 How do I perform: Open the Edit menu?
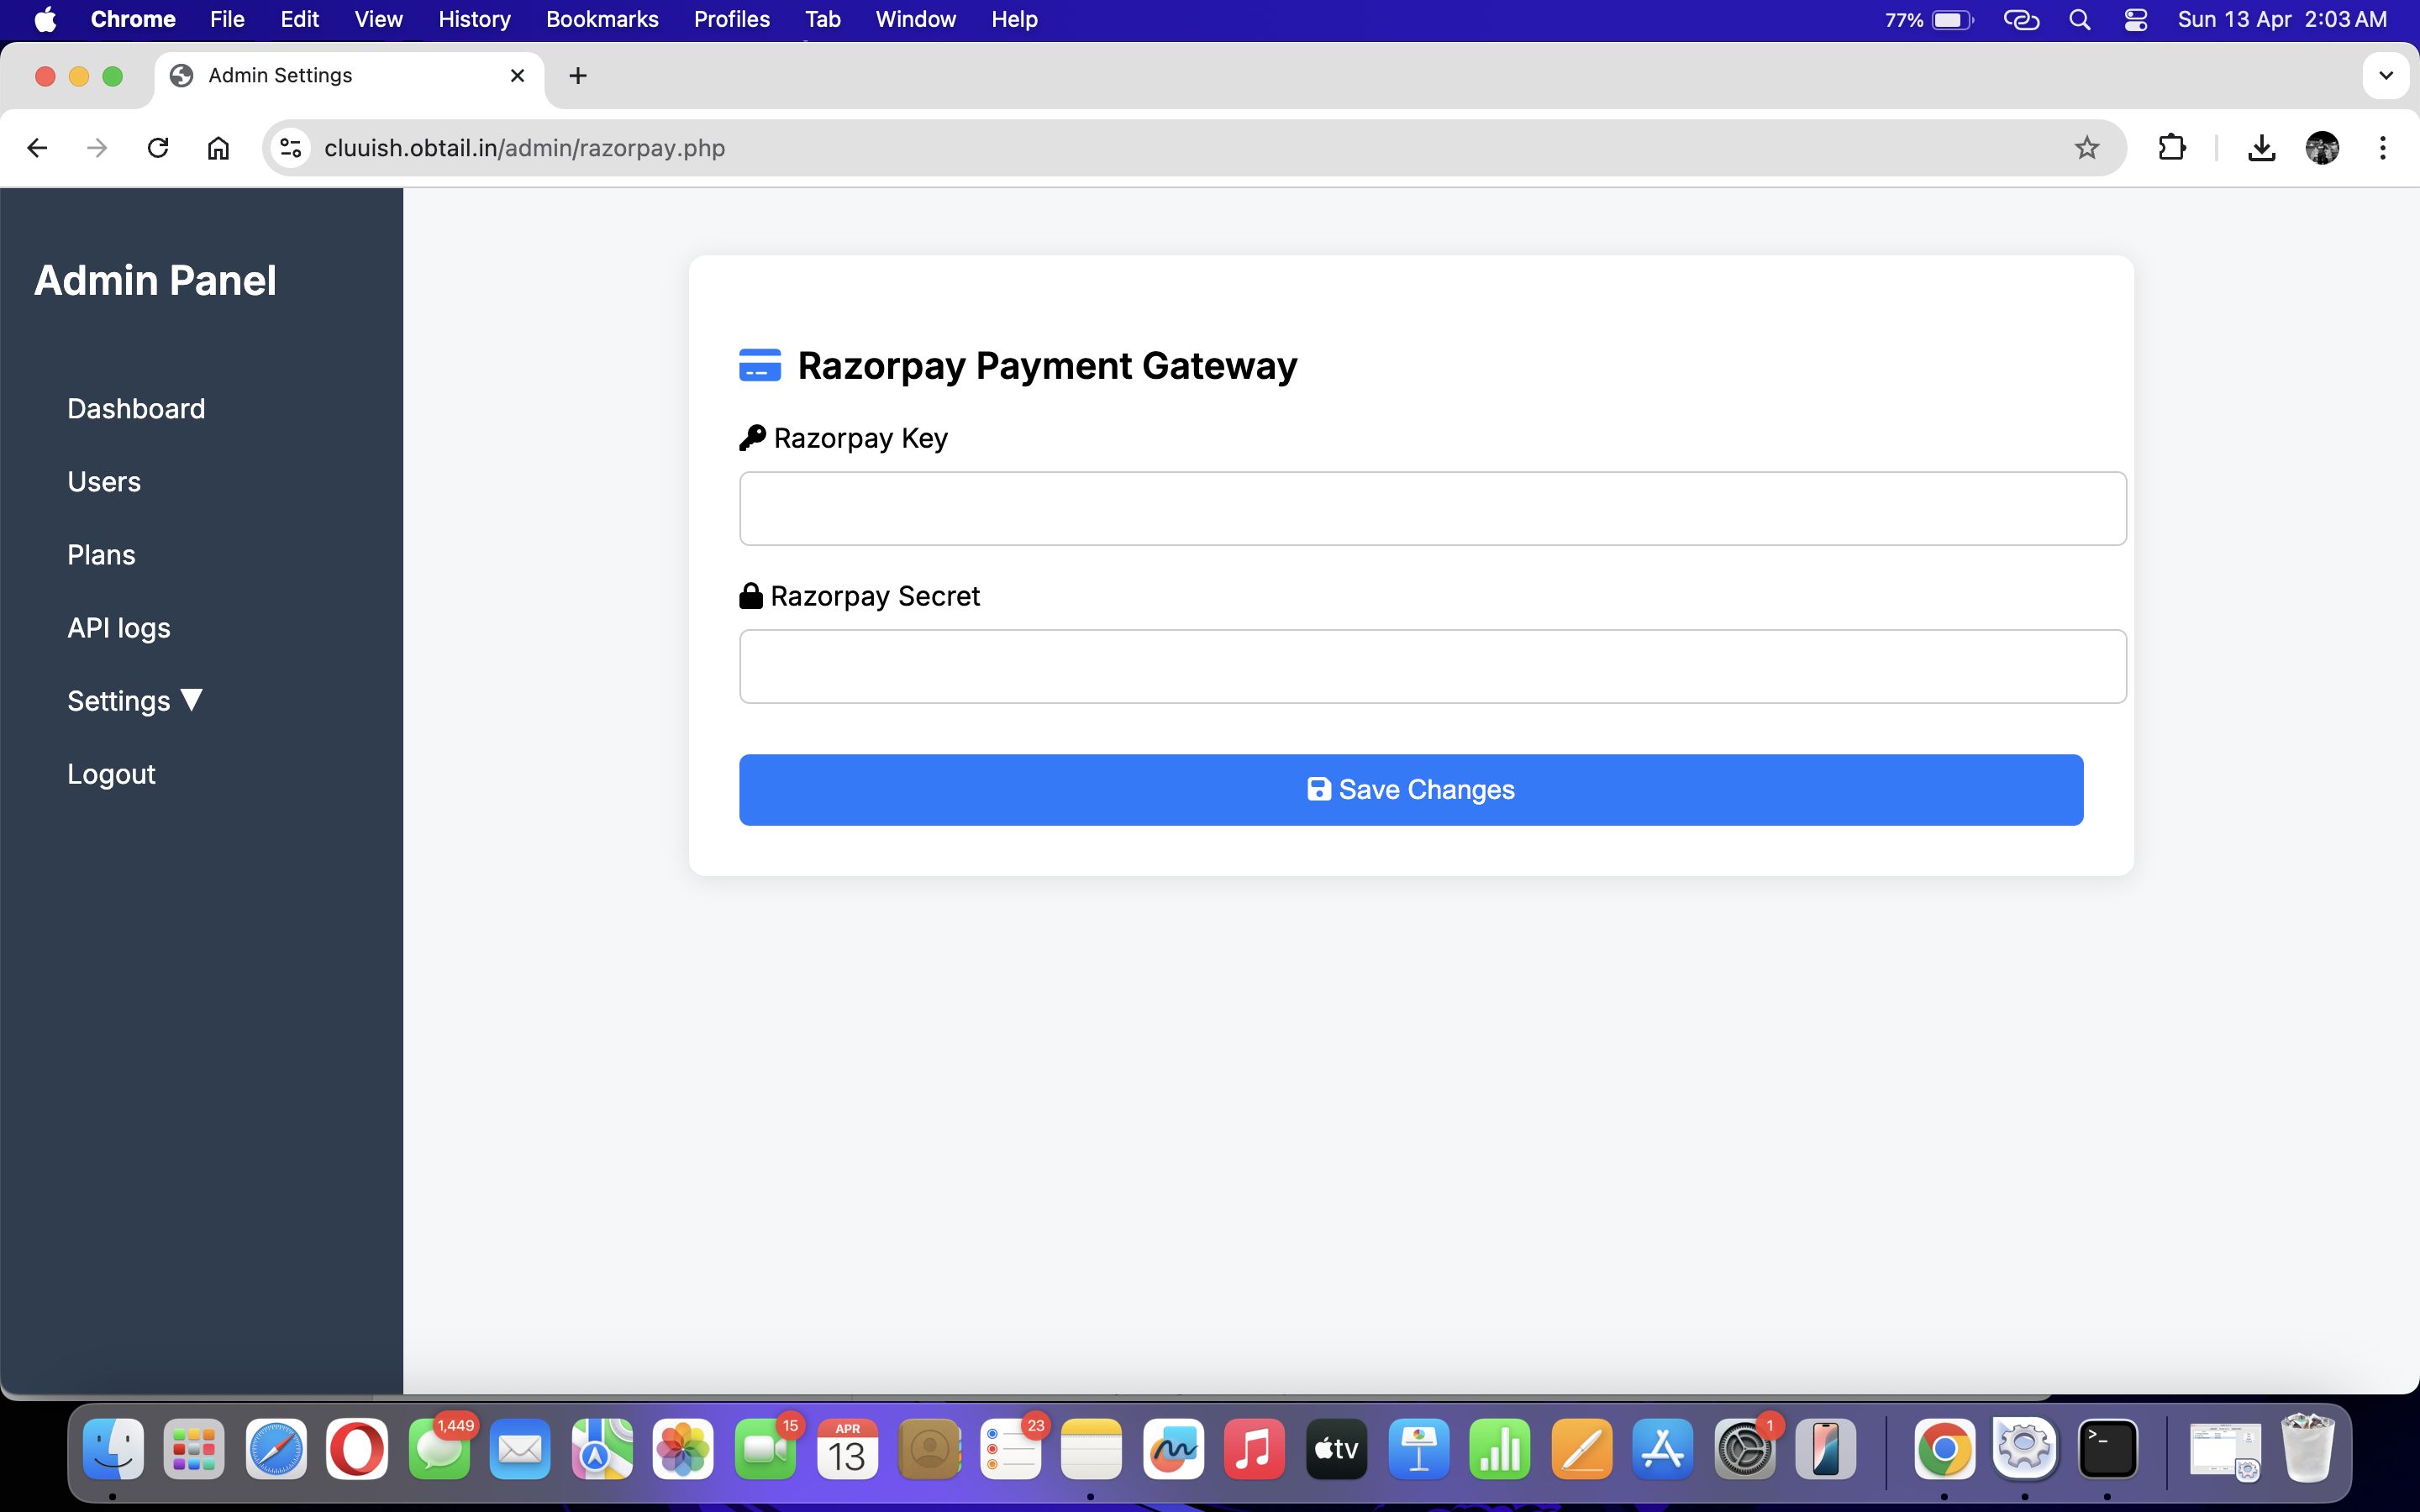pos(299,20)
